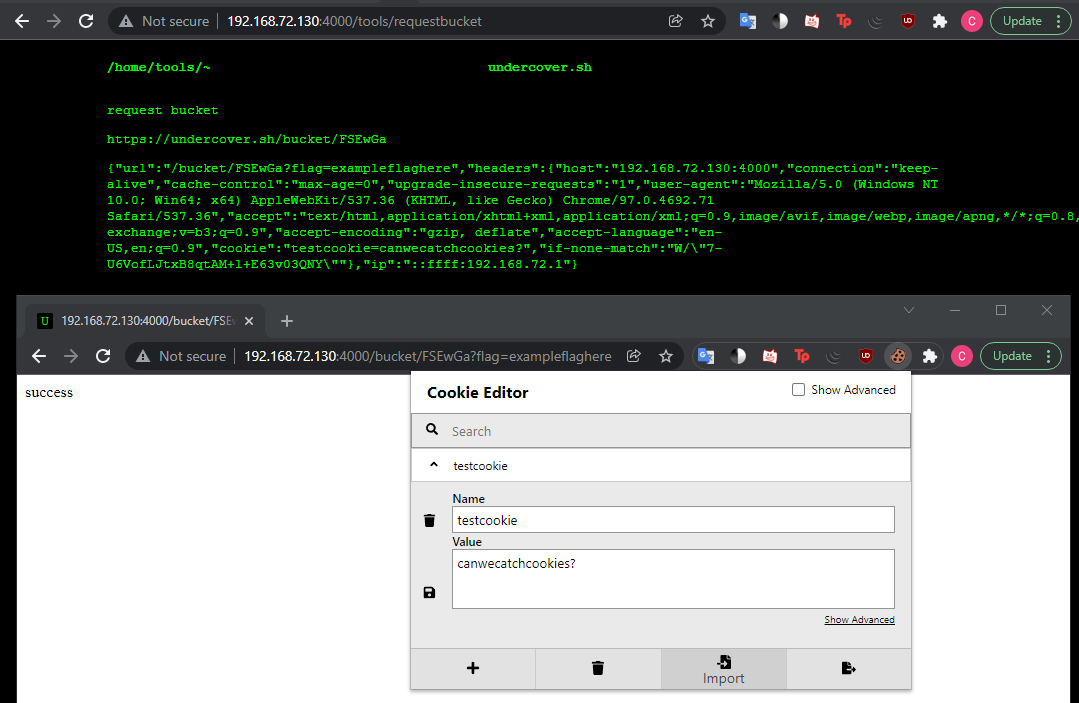Viewport: 1079px width, 703px height.
Task: Open Google Translate extension in the top browser
Action: click(x=748, y=21)
